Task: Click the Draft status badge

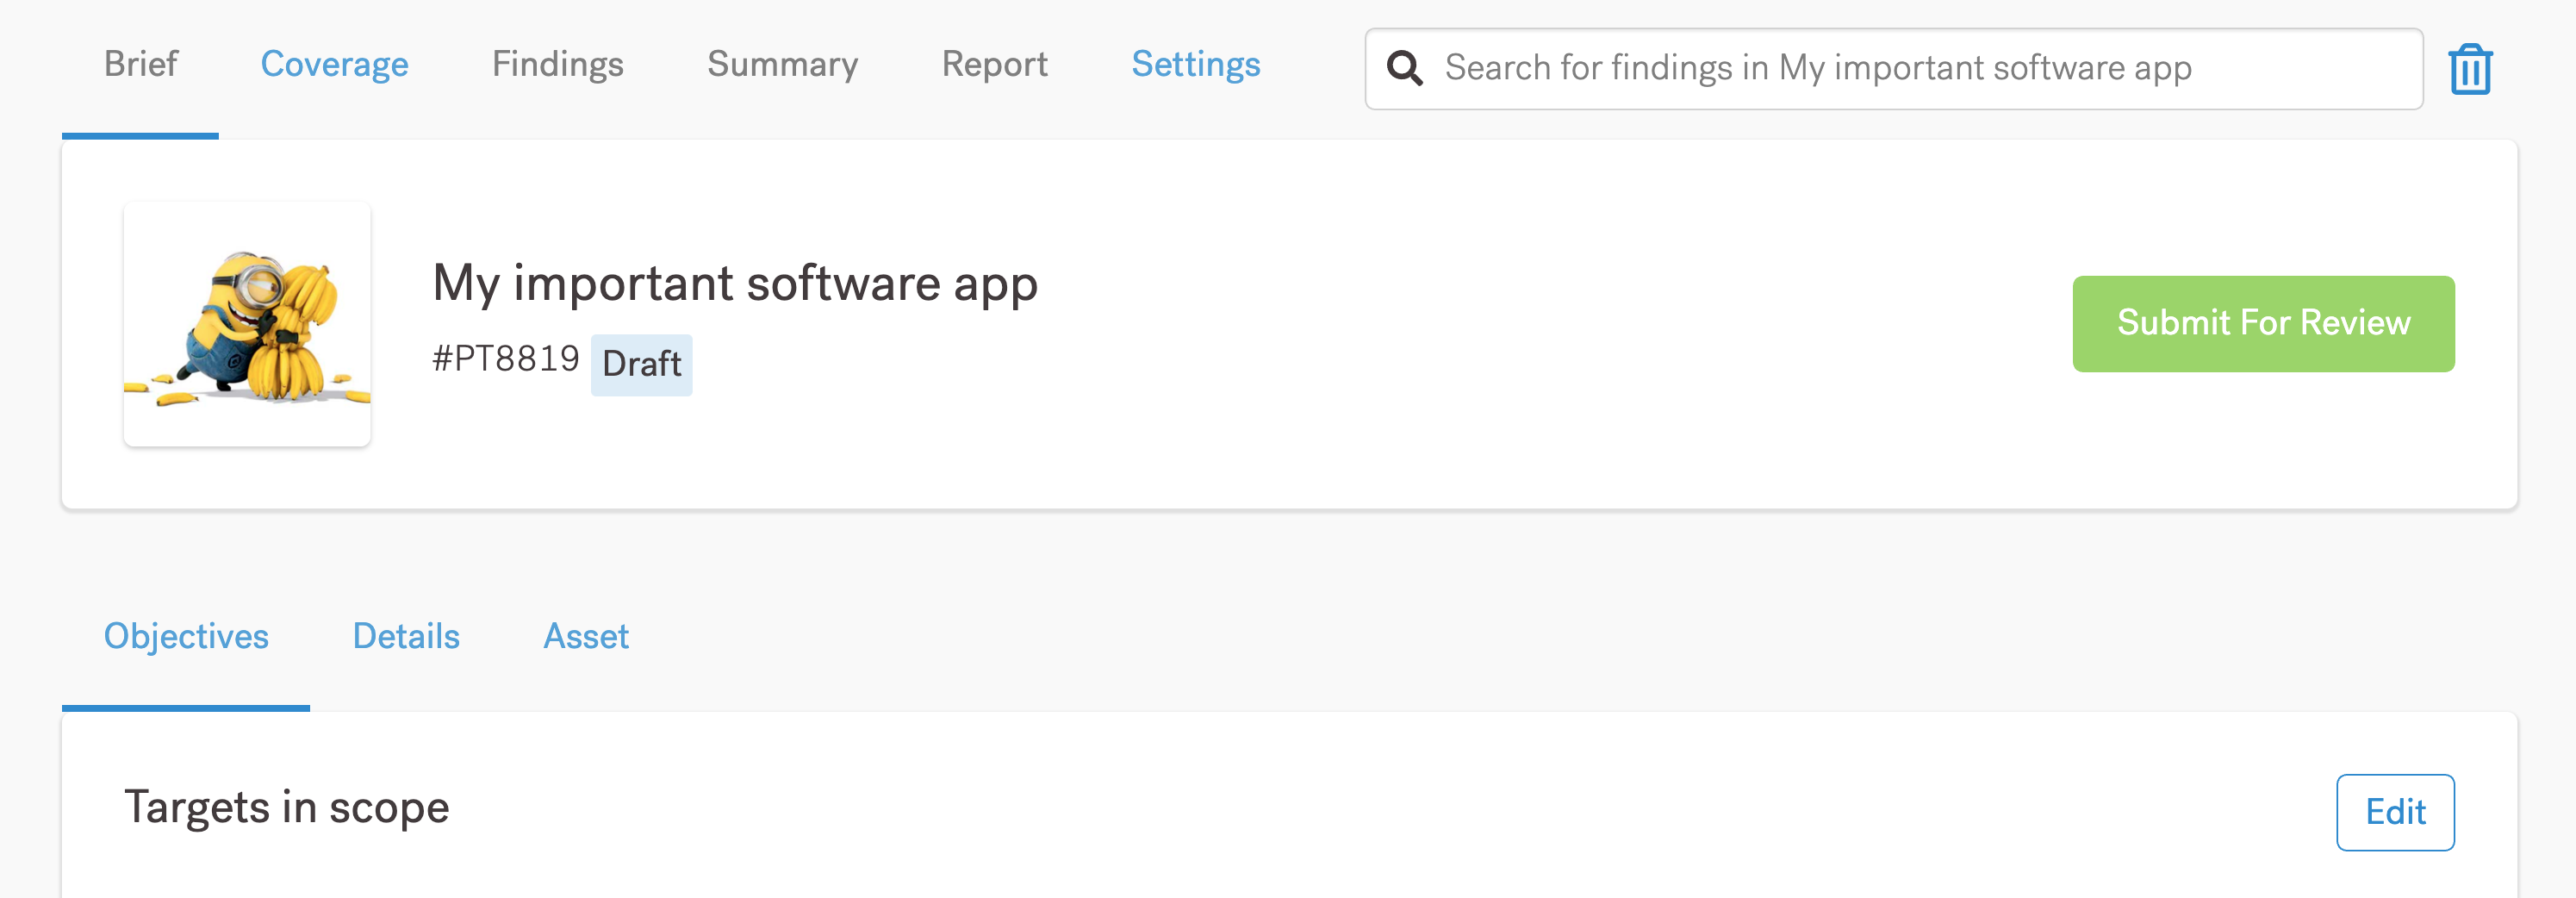Action: [x=641, y=364]
